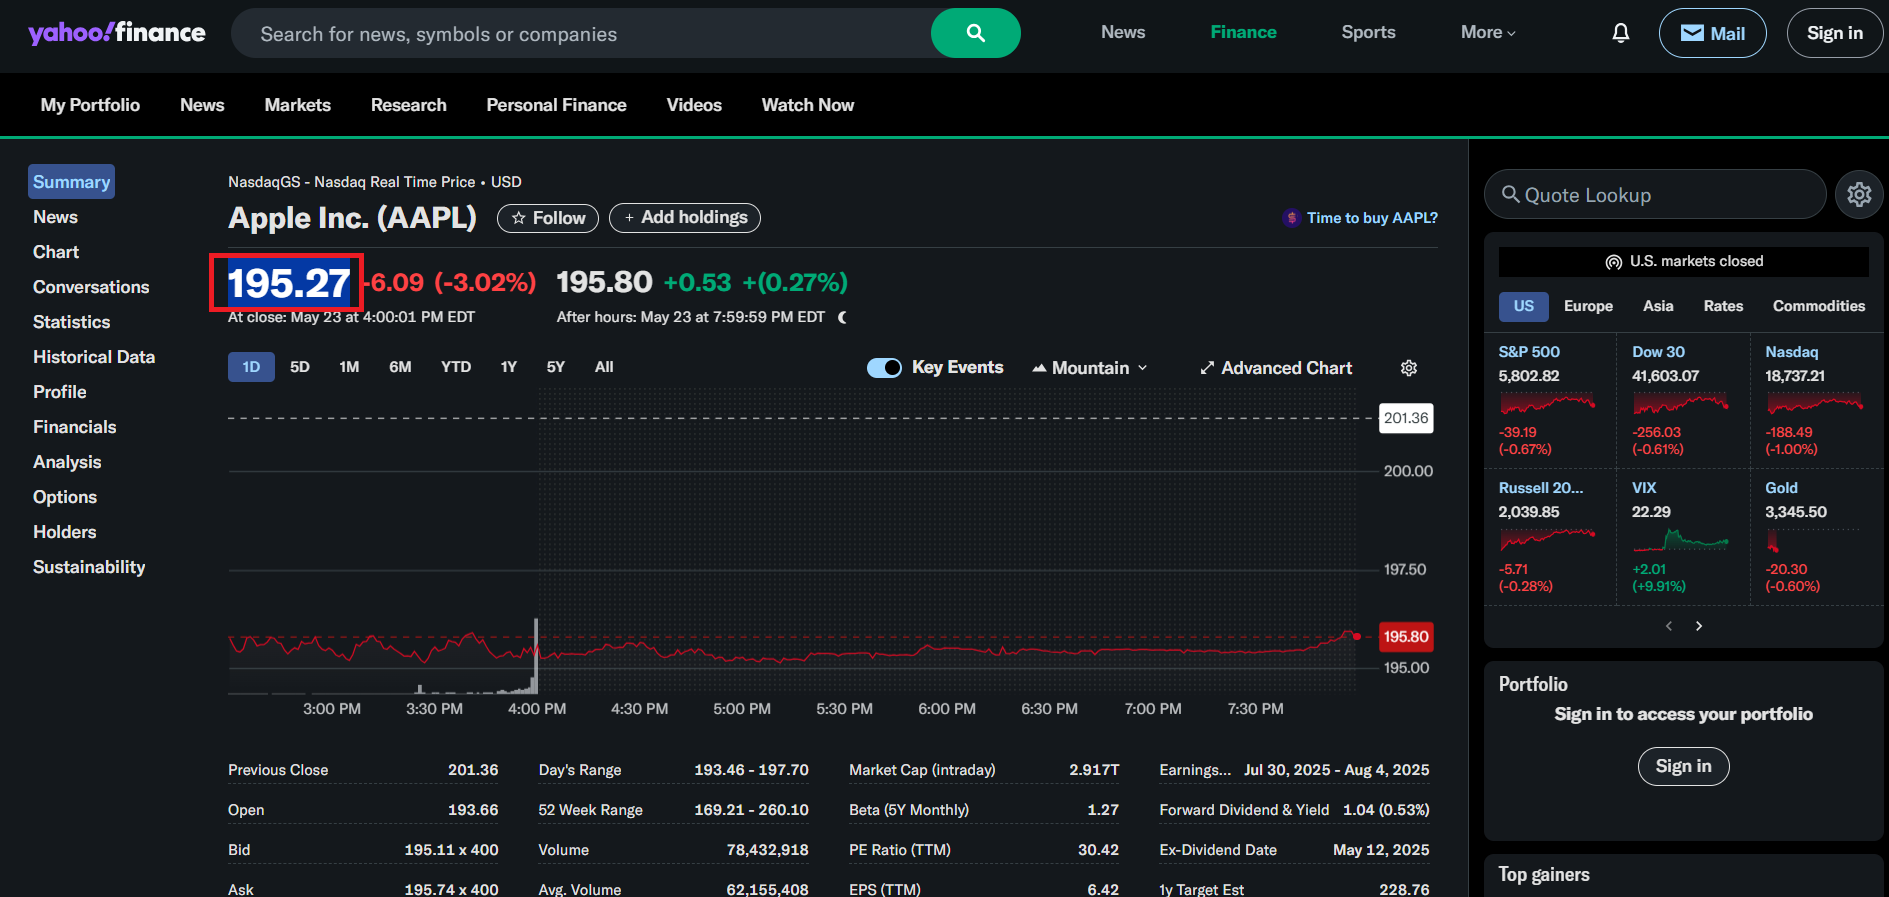Screen dimensions: 1889x897
Task: Open Summary in the left sidebar
Action: (71, 182)
